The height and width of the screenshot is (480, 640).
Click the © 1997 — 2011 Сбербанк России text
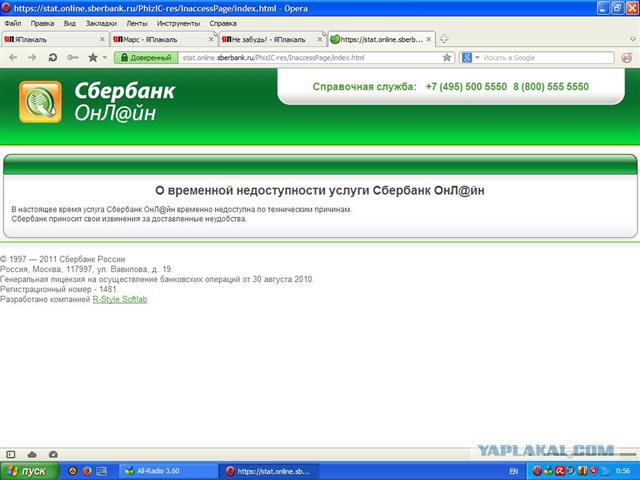pyautogui.click(x=62, y=259)
